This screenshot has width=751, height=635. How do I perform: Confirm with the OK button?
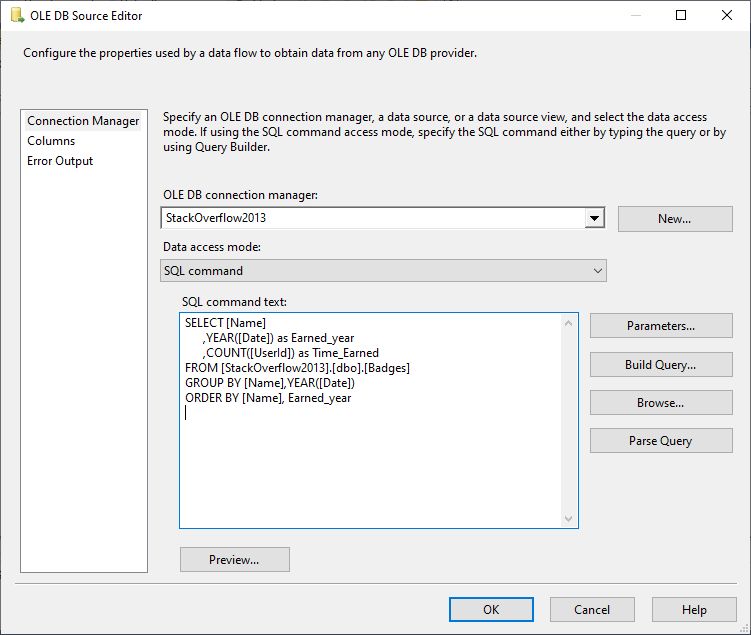pos(491,609)
